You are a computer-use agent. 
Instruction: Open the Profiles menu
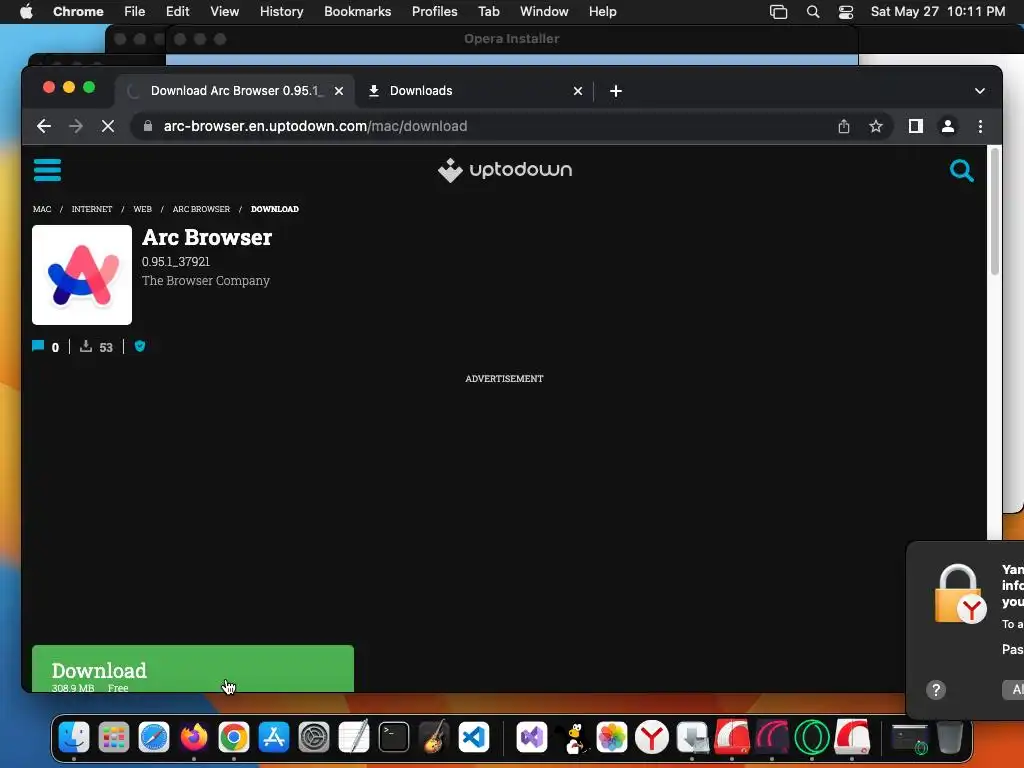tap(434, 11)
